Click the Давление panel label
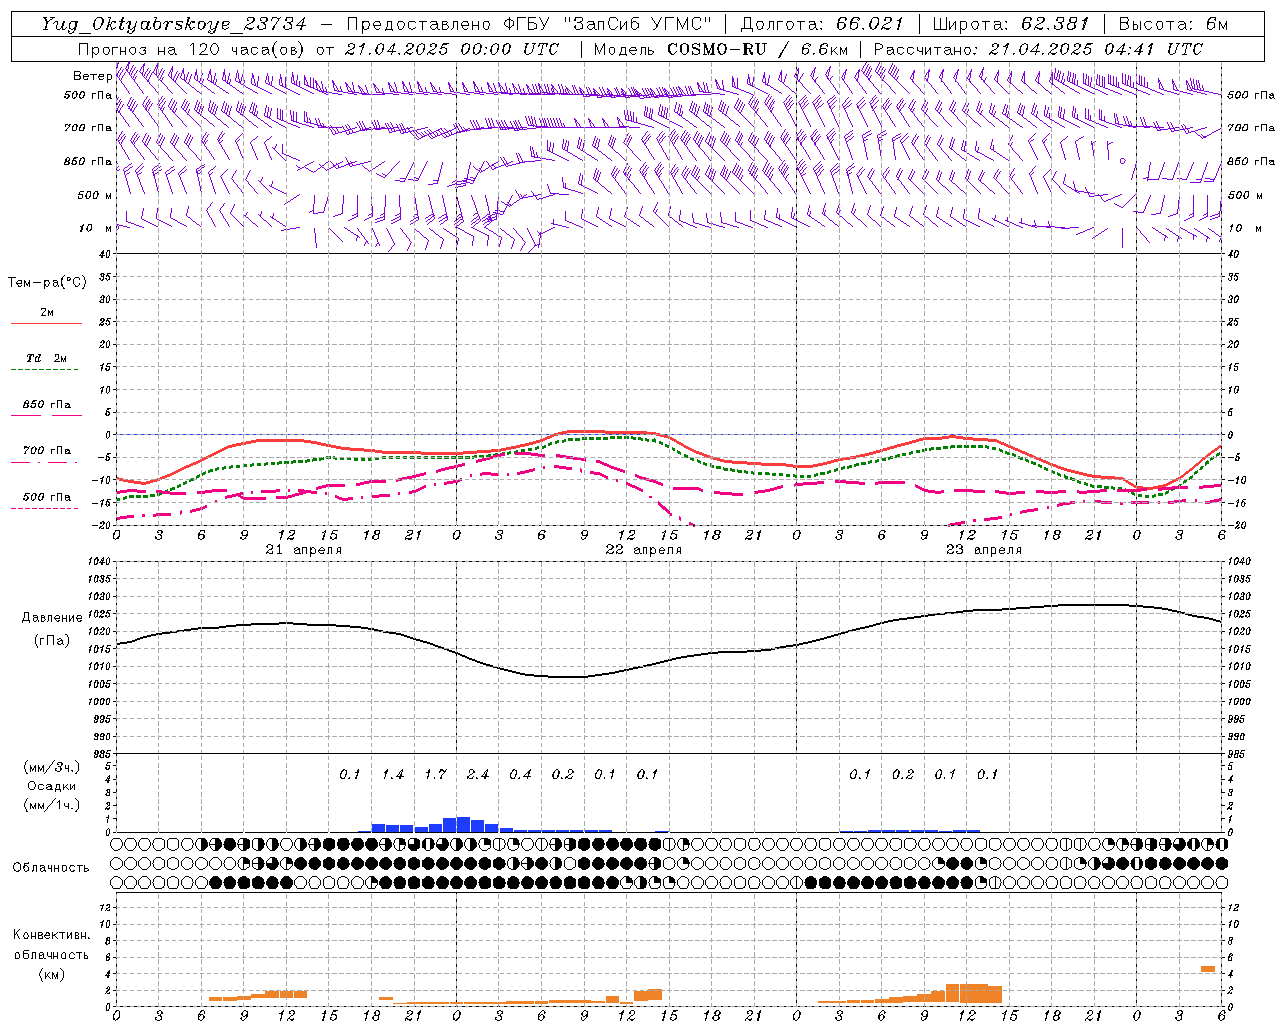The height and width of the screenshot is (1024, 1280). (x=51, y=618)
